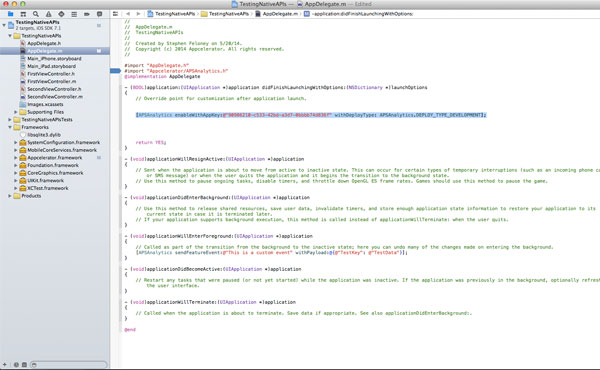Toggle the breakpoint on the import line
Viewport: 600px width, 370px height.
[115, 71]
